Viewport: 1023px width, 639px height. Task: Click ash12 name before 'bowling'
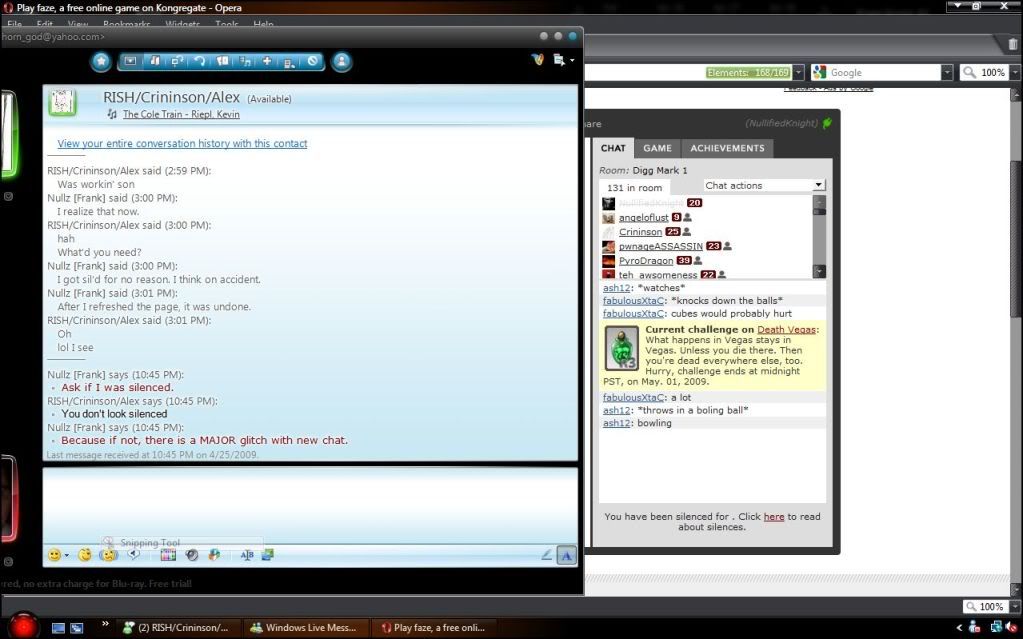point(616,423)
